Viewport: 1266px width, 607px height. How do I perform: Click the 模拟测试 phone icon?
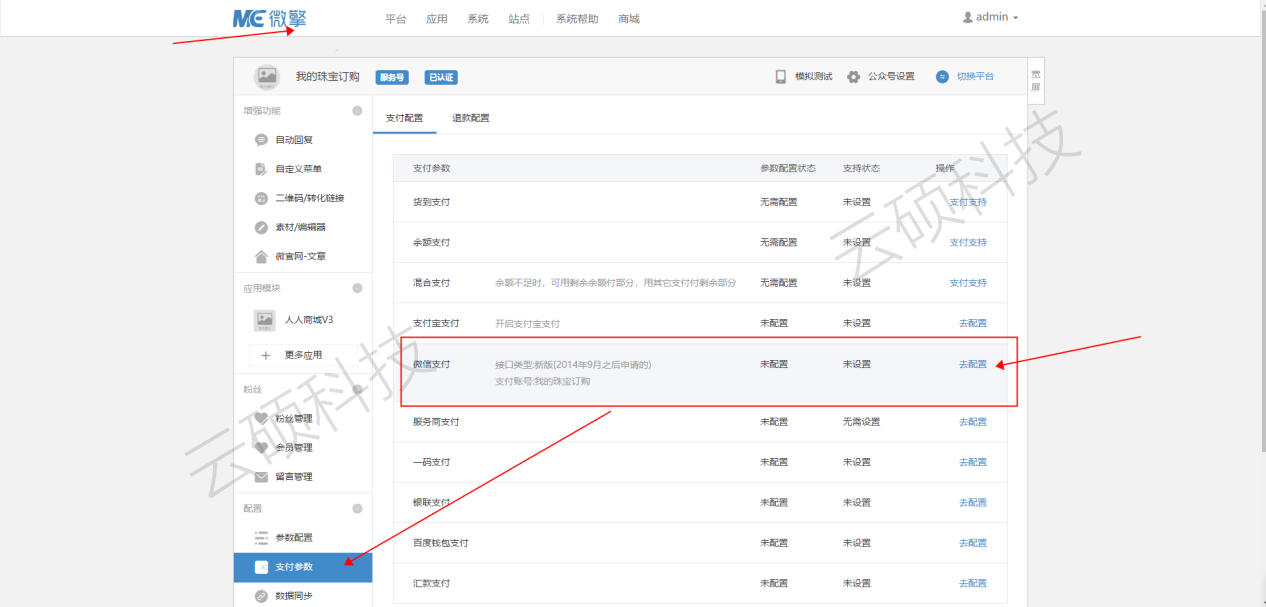click(x=781, y=77)
